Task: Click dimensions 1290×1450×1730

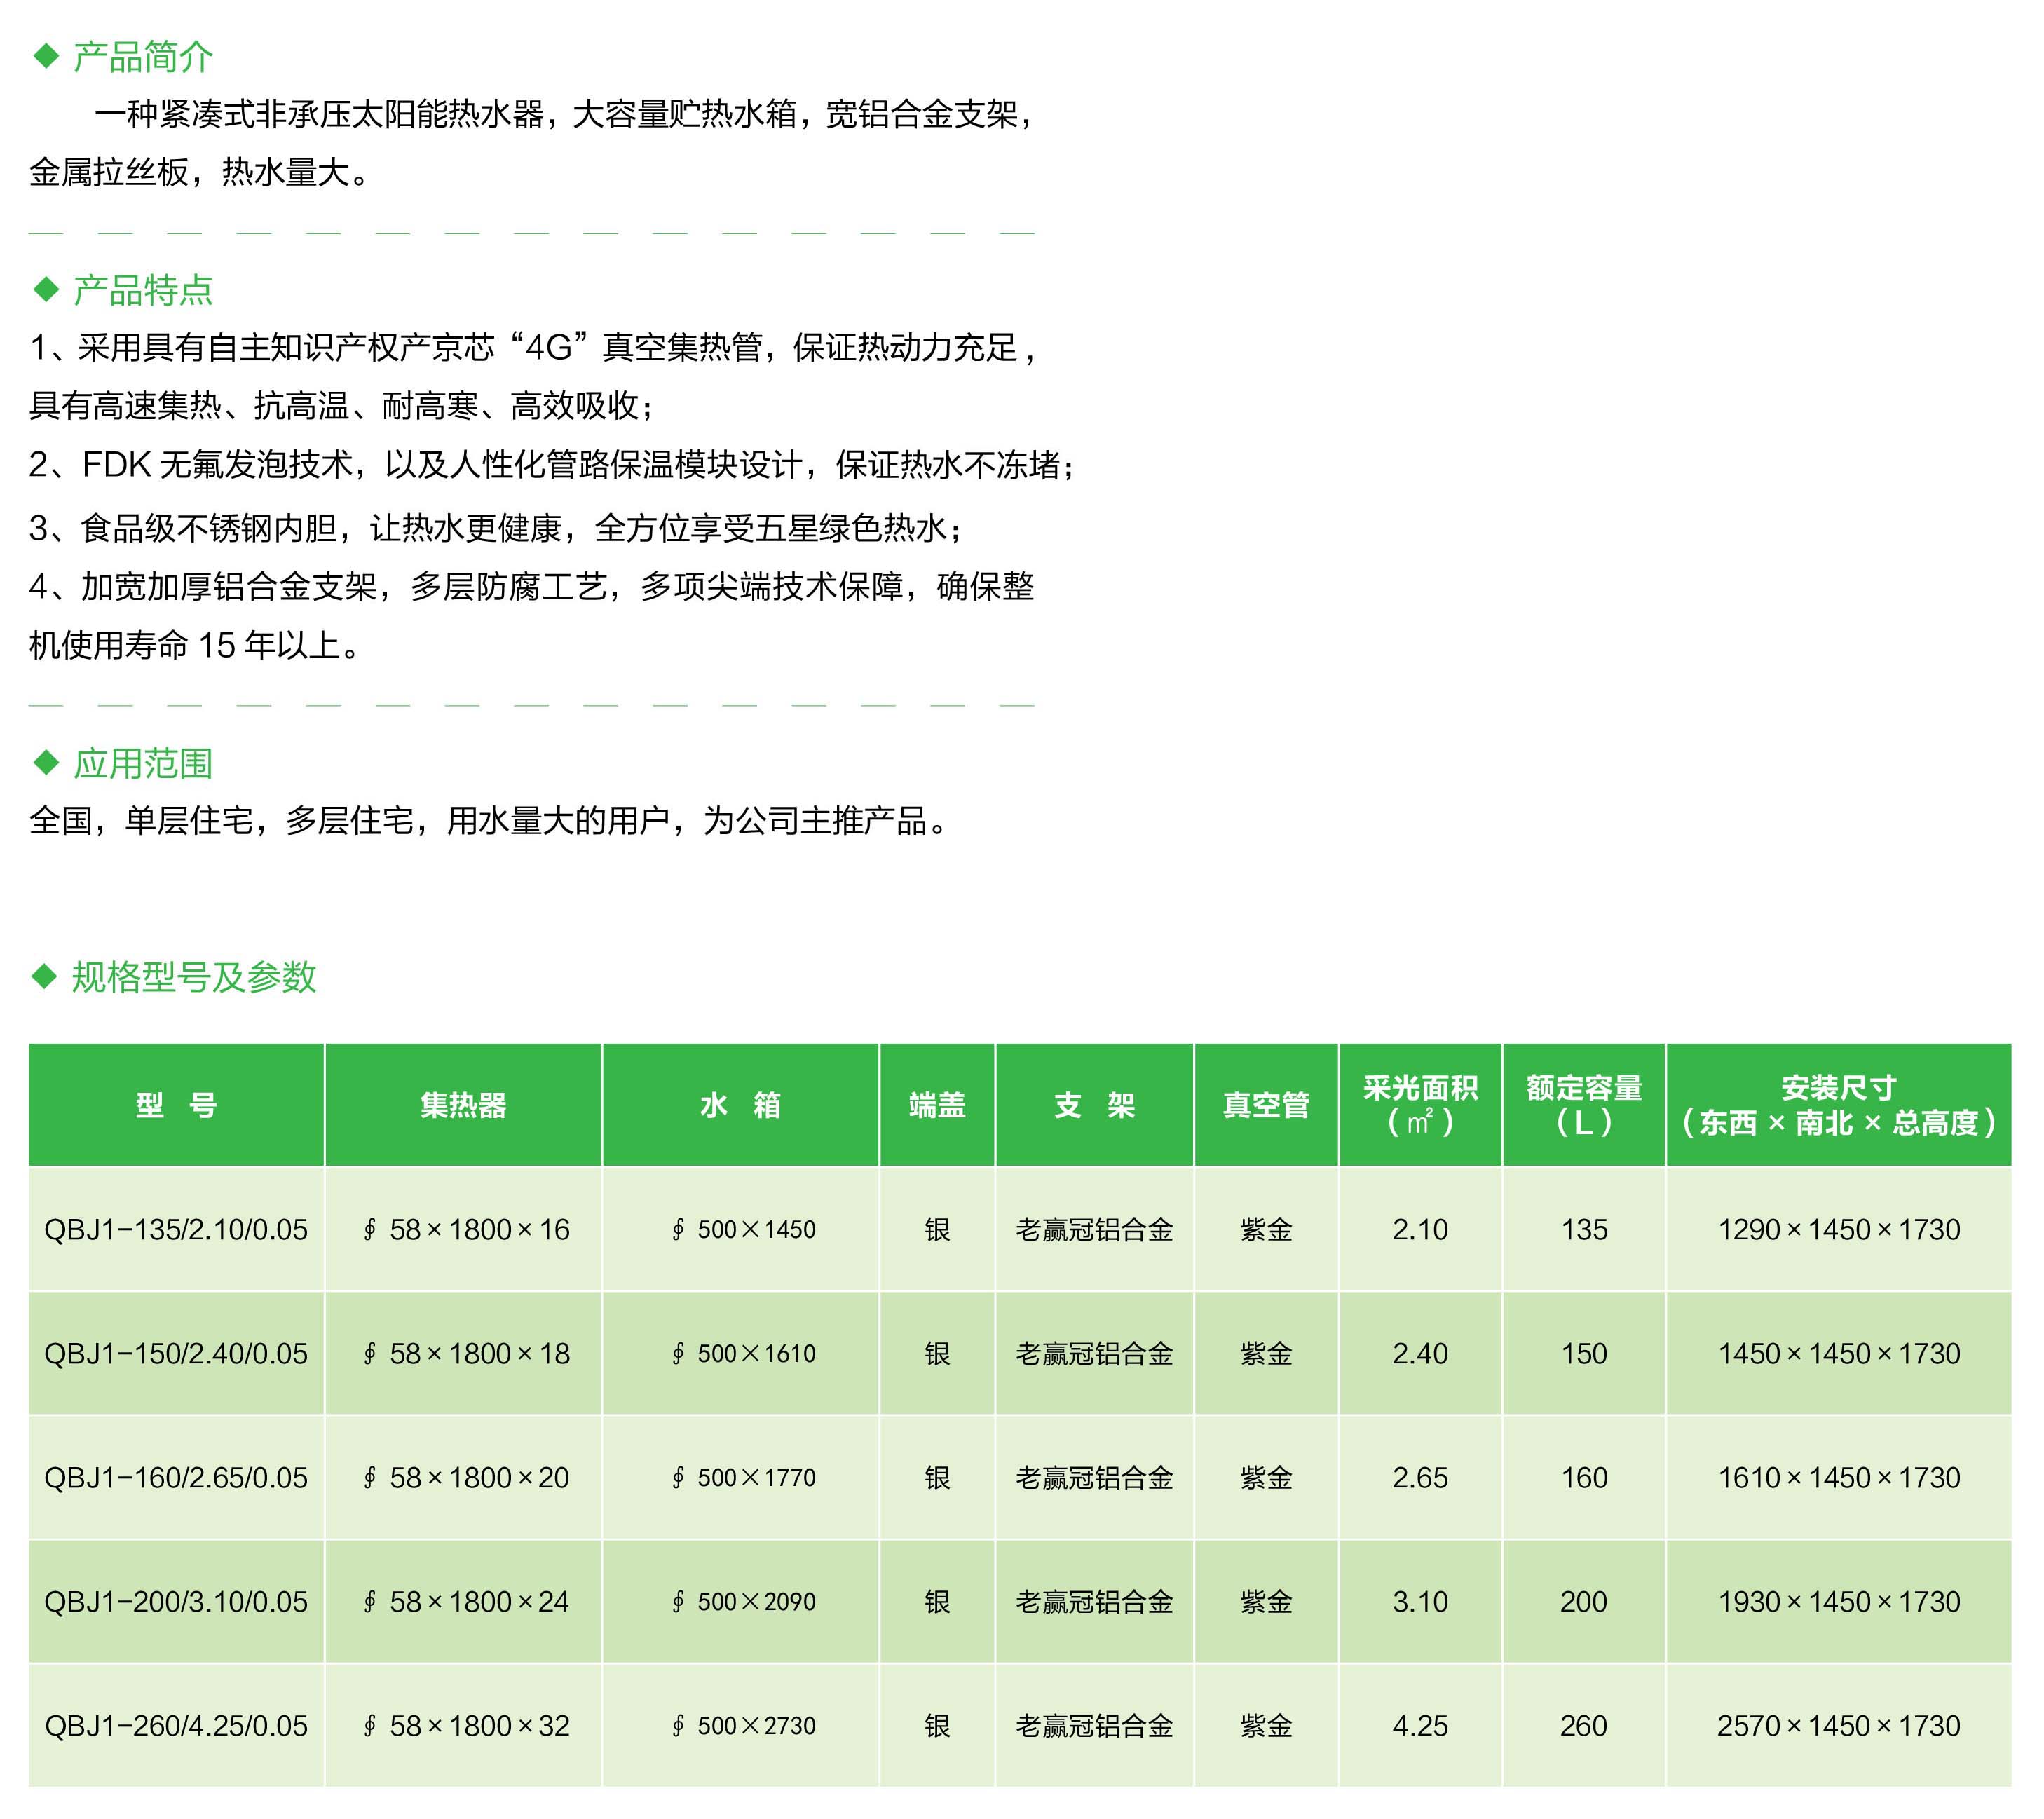Action: [1839, 1229]
